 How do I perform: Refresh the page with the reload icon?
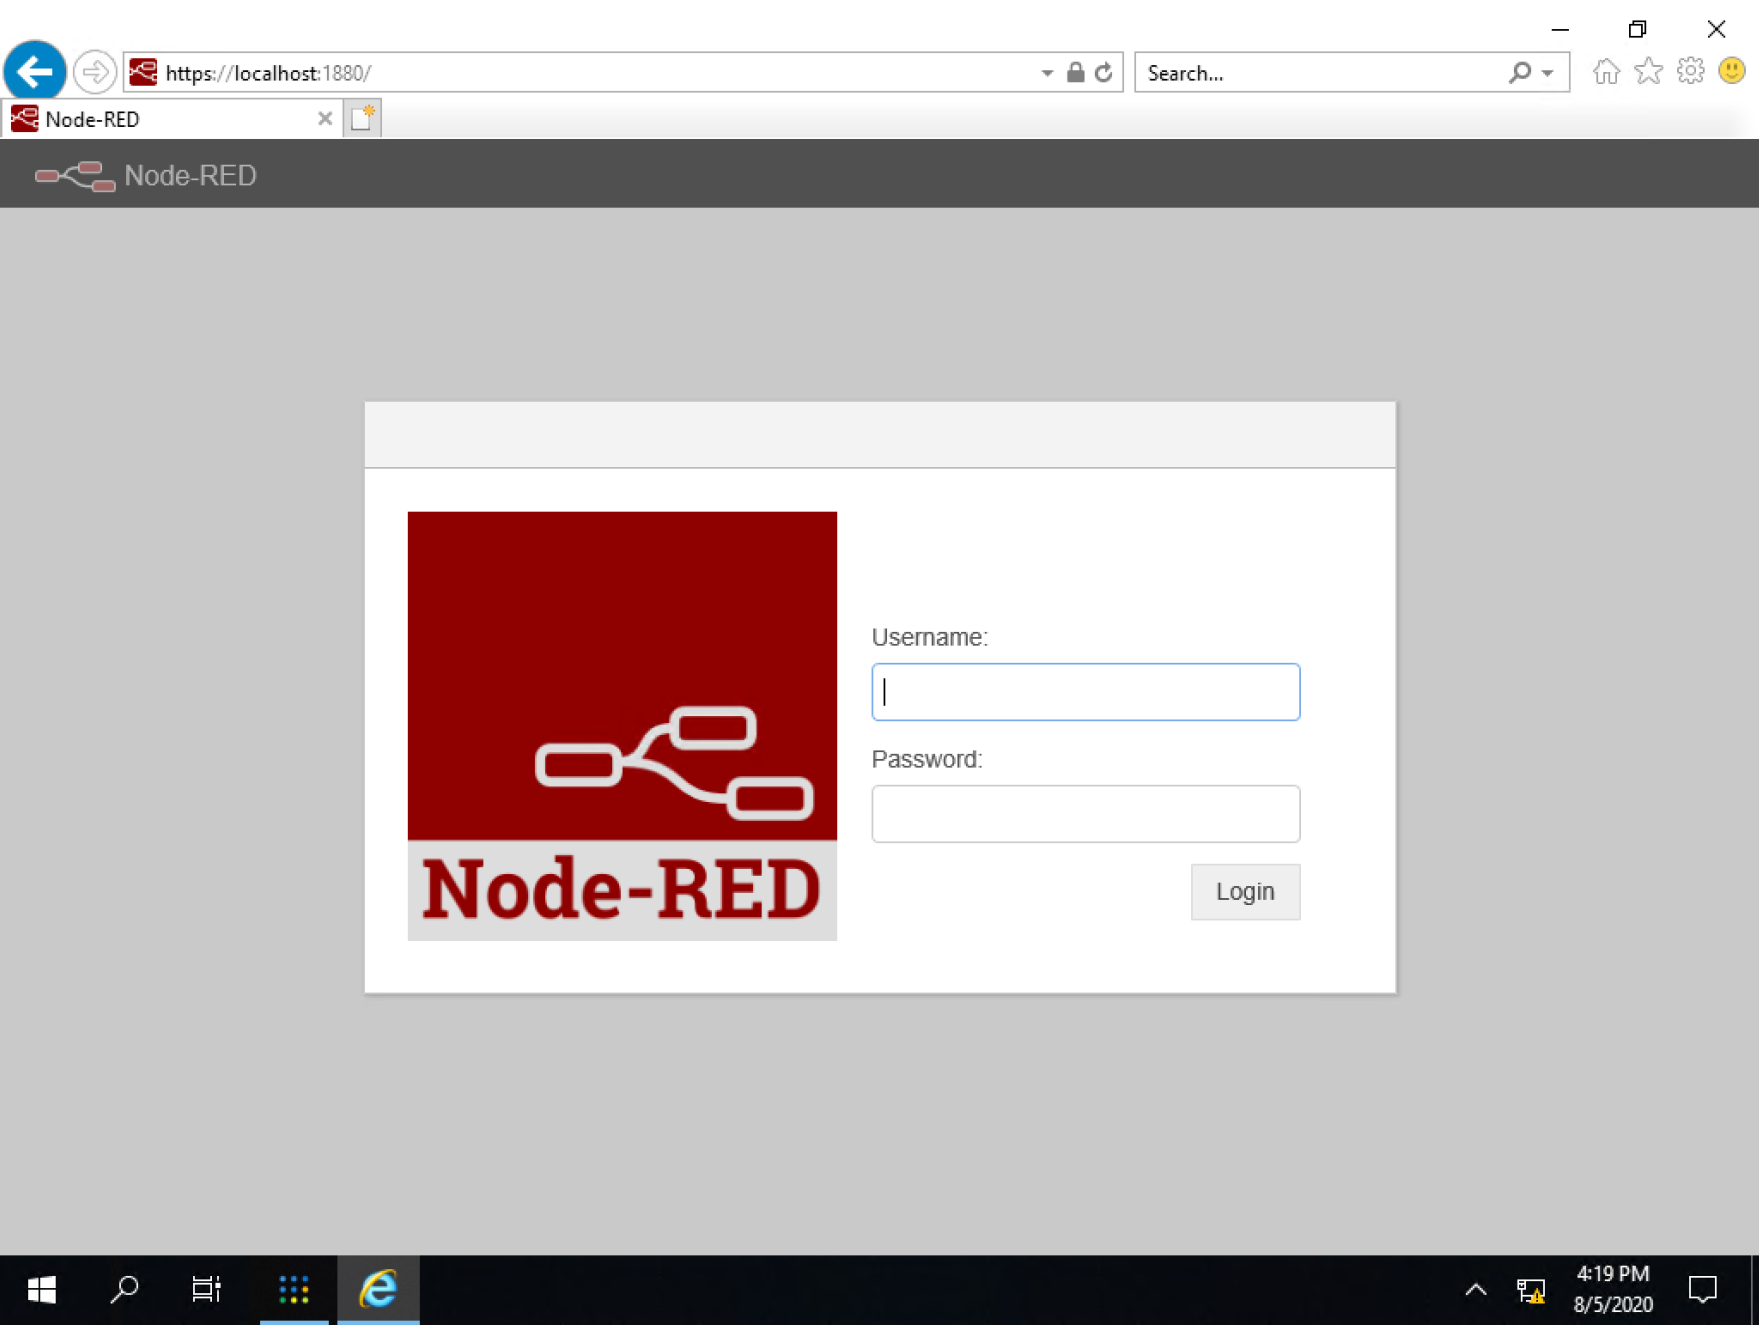tap(1104, 72)
